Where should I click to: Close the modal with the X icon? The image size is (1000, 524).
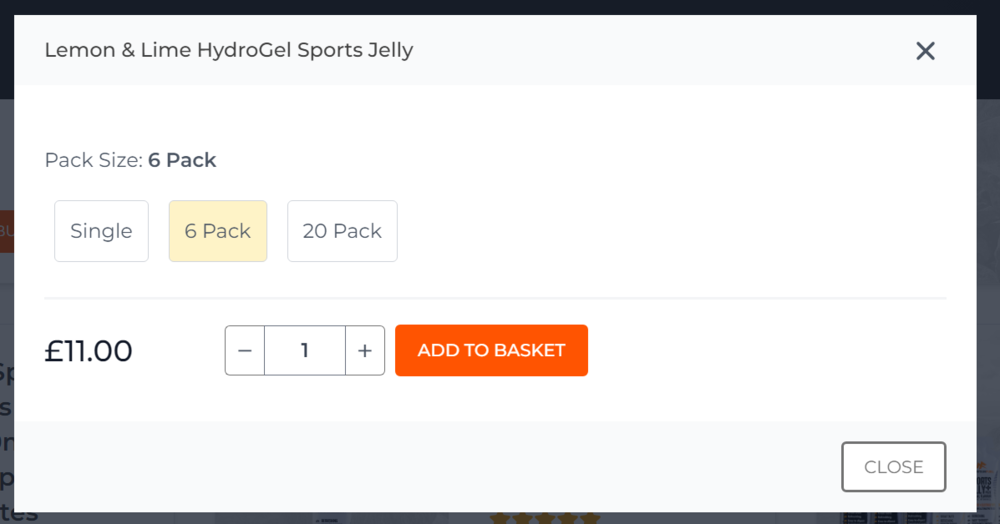(x=925, y=51)
